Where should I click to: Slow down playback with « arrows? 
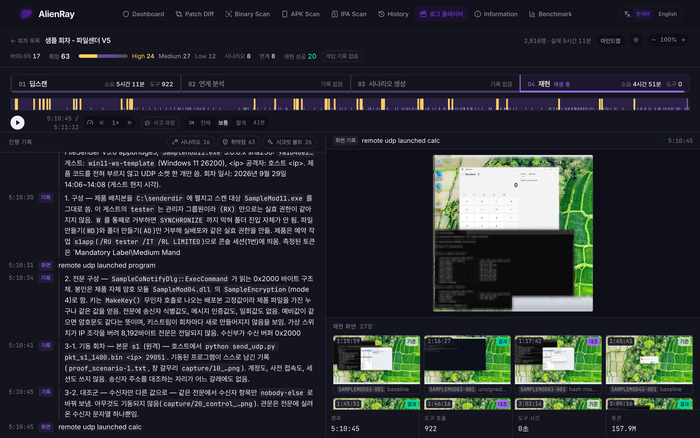click(x=102, y=122)
